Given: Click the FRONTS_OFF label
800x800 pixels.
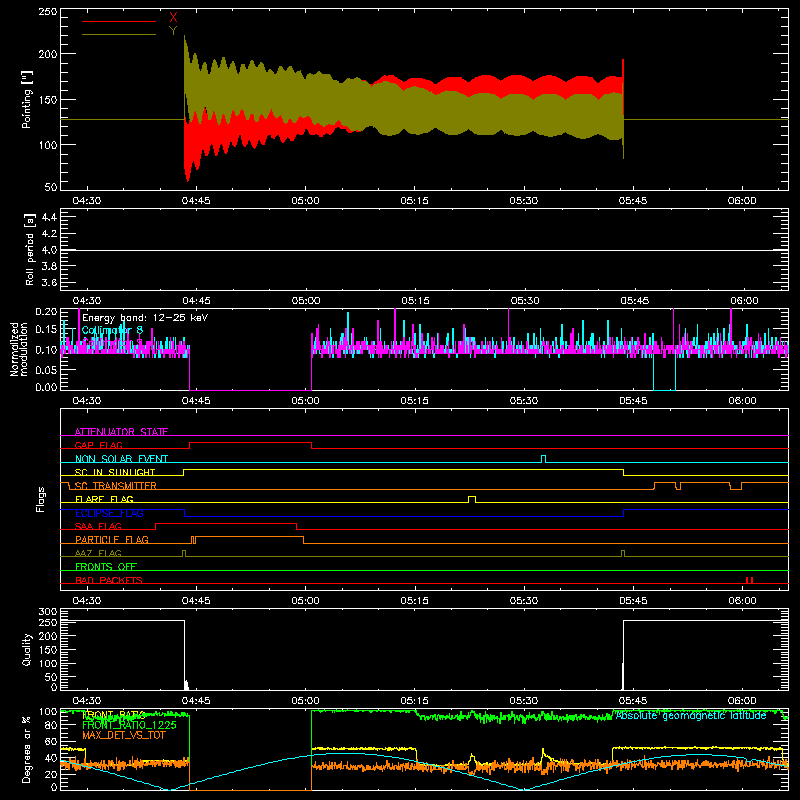Looking at the screenshot, I should (106, 567).
